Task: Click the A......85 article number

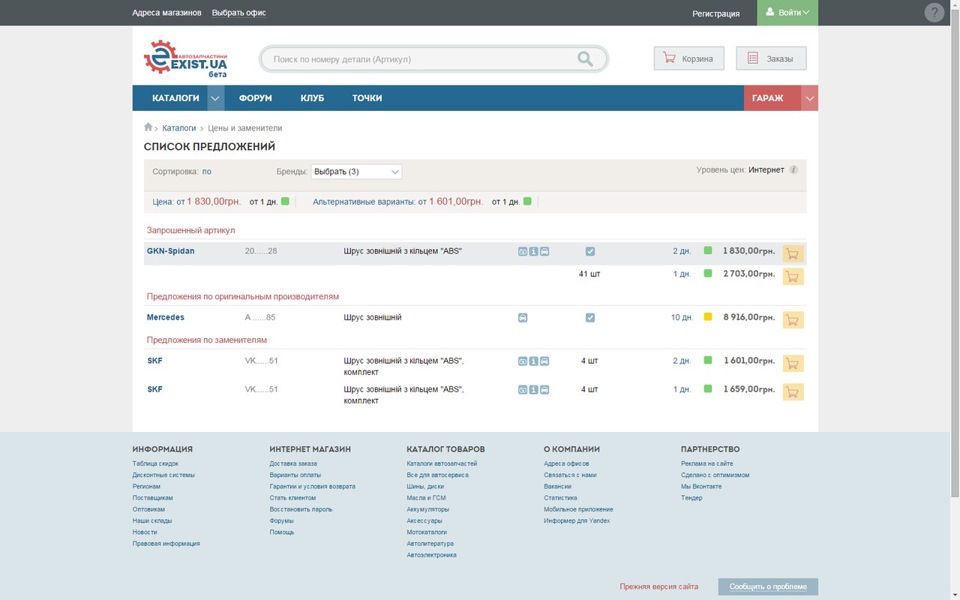Action: tap(260, 317)
